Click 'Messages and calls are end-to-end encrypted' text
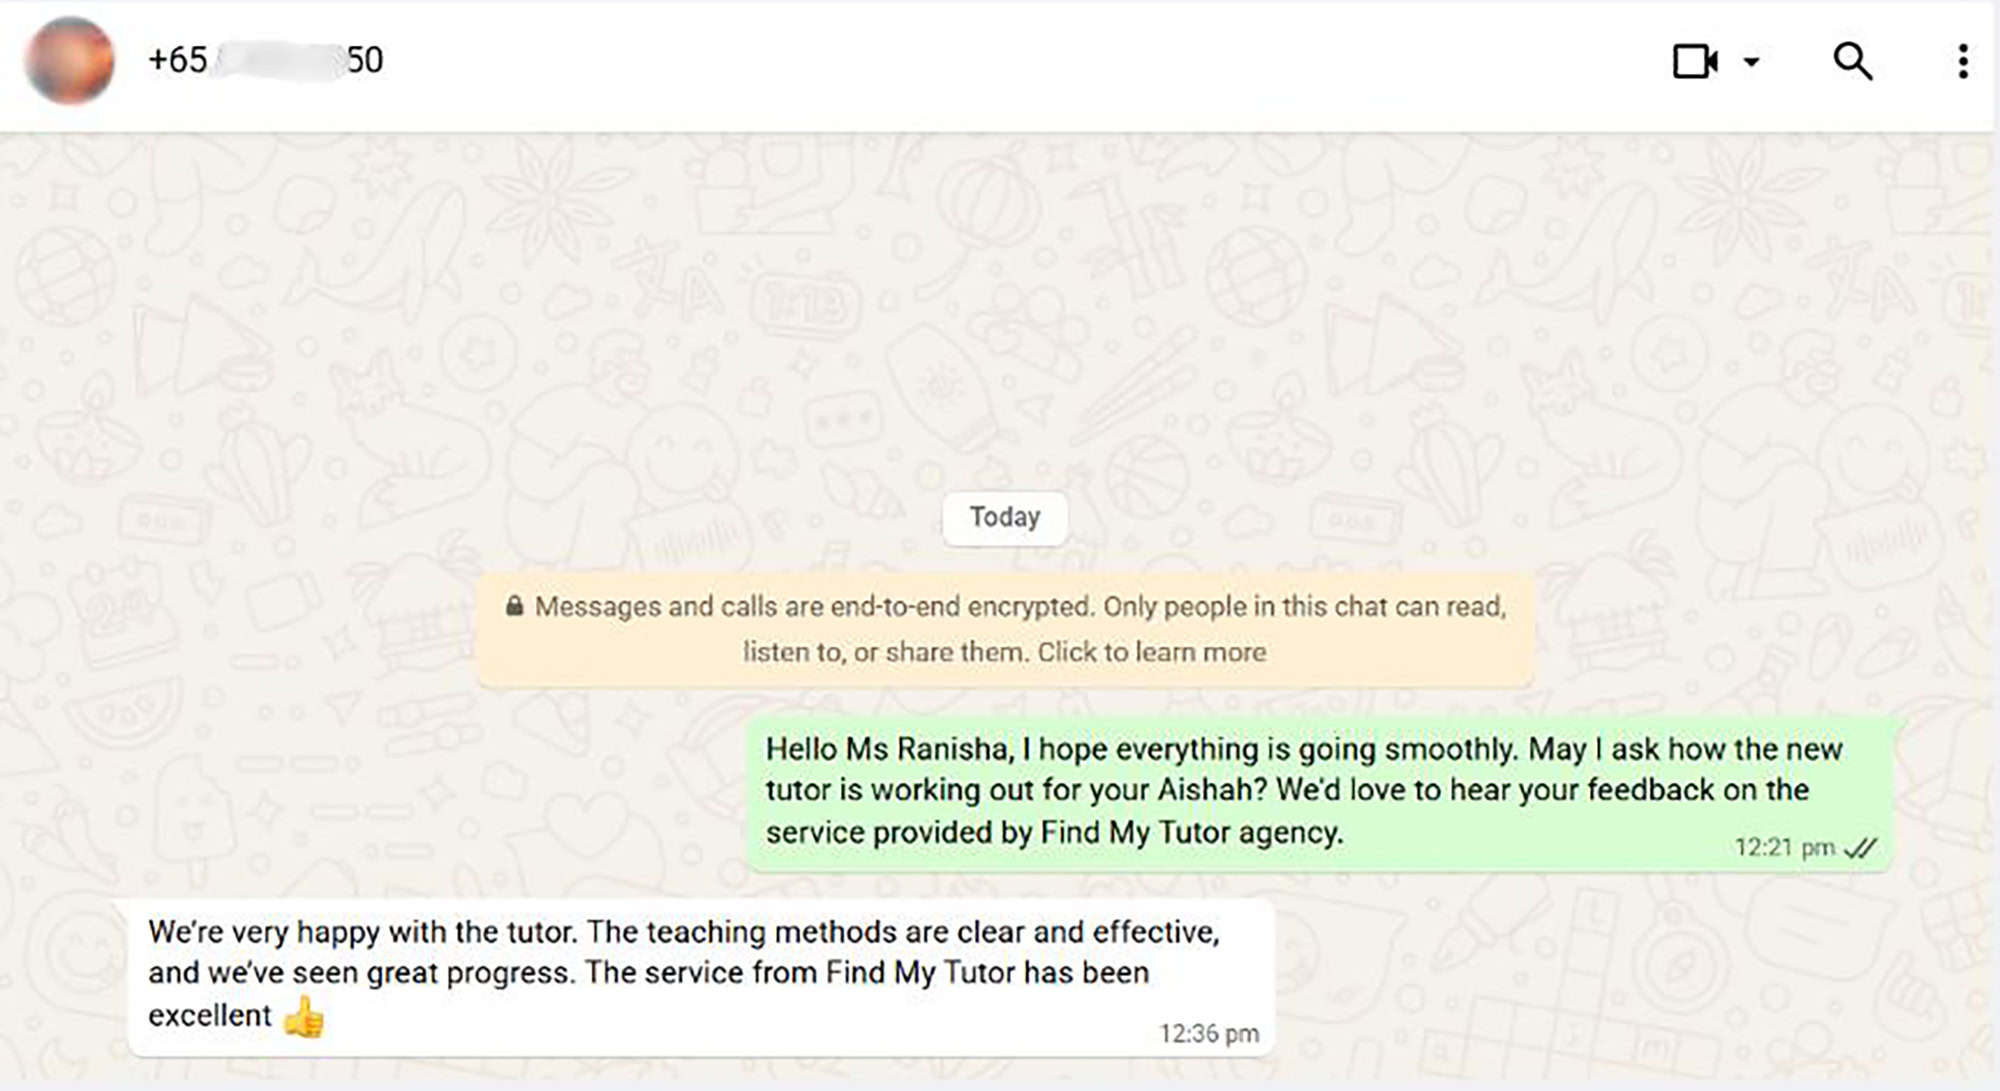The height and width of the screenshot is (1091, 2000). click(x=813, y=606)
